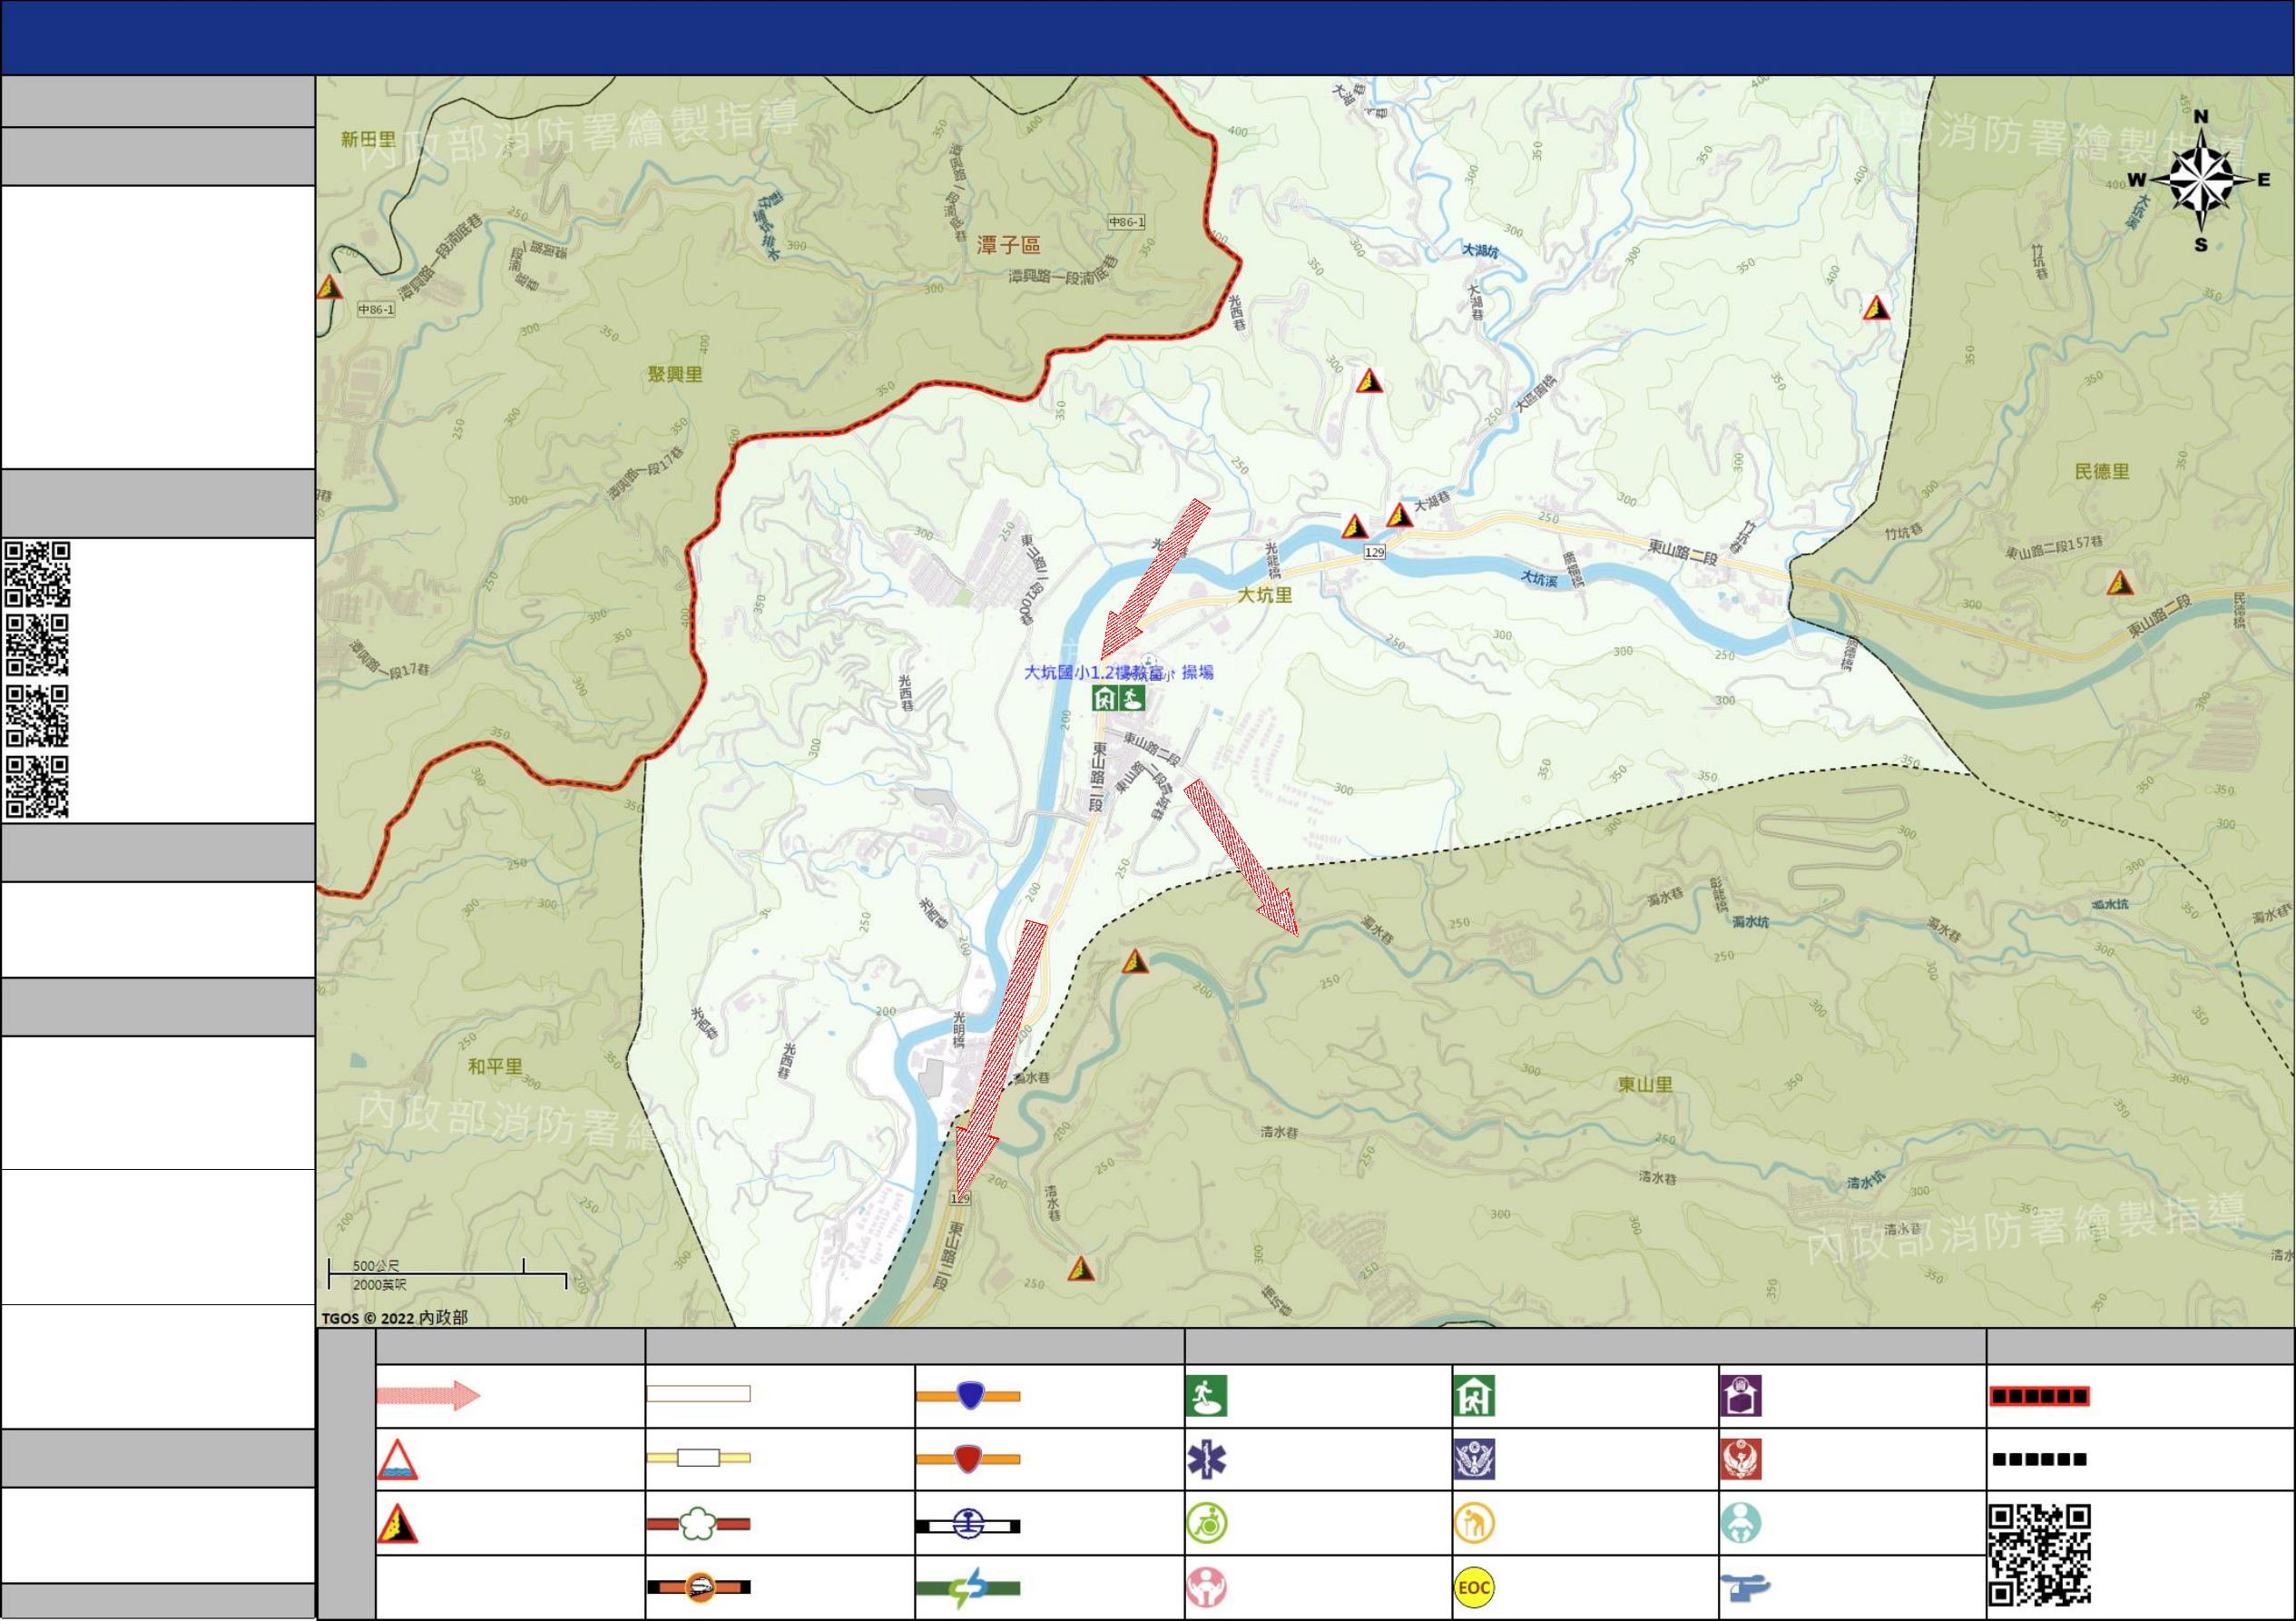Click the landslide marker near the compass rose
The height and width of the screenshot is (1621, 2296).
[x=1876, y=308]
